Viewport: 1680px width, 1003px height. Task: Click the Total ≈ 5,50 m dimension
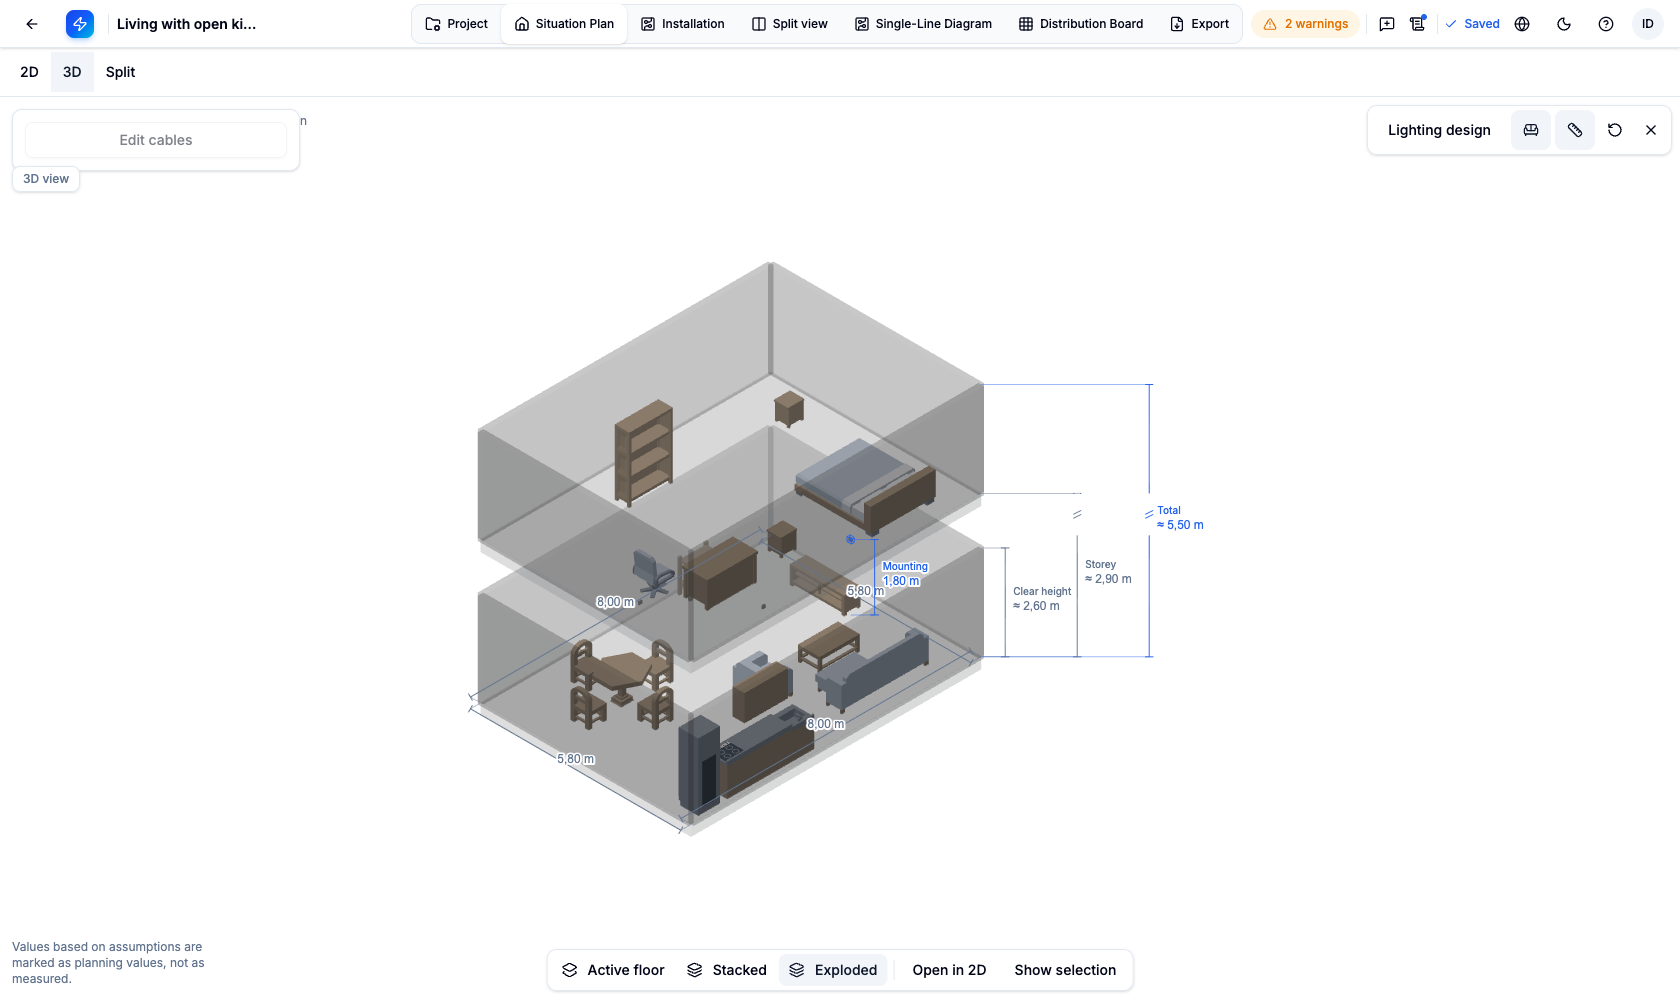coord(1180,517)
